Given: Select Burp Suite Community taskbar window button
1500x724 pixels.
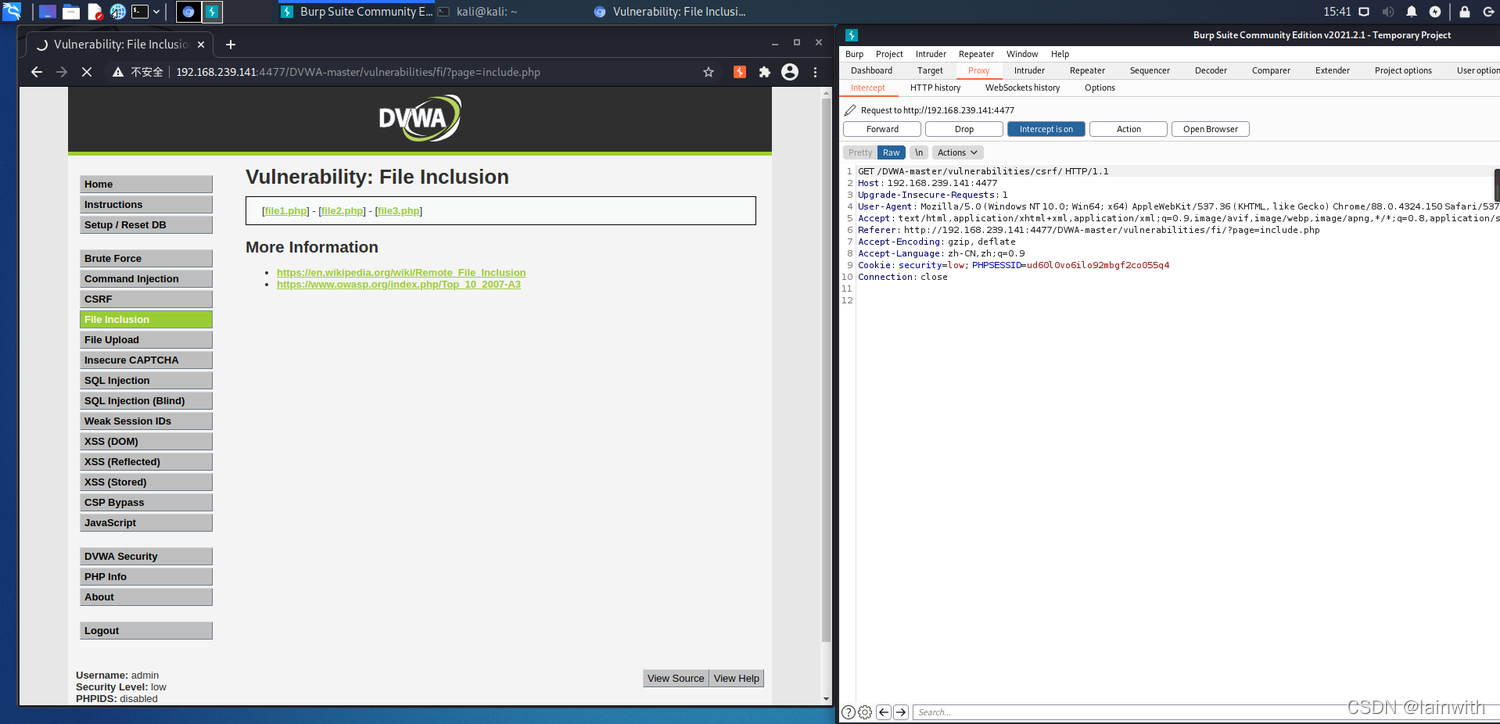Looking at the screenshot, I should tap(357, 12).
